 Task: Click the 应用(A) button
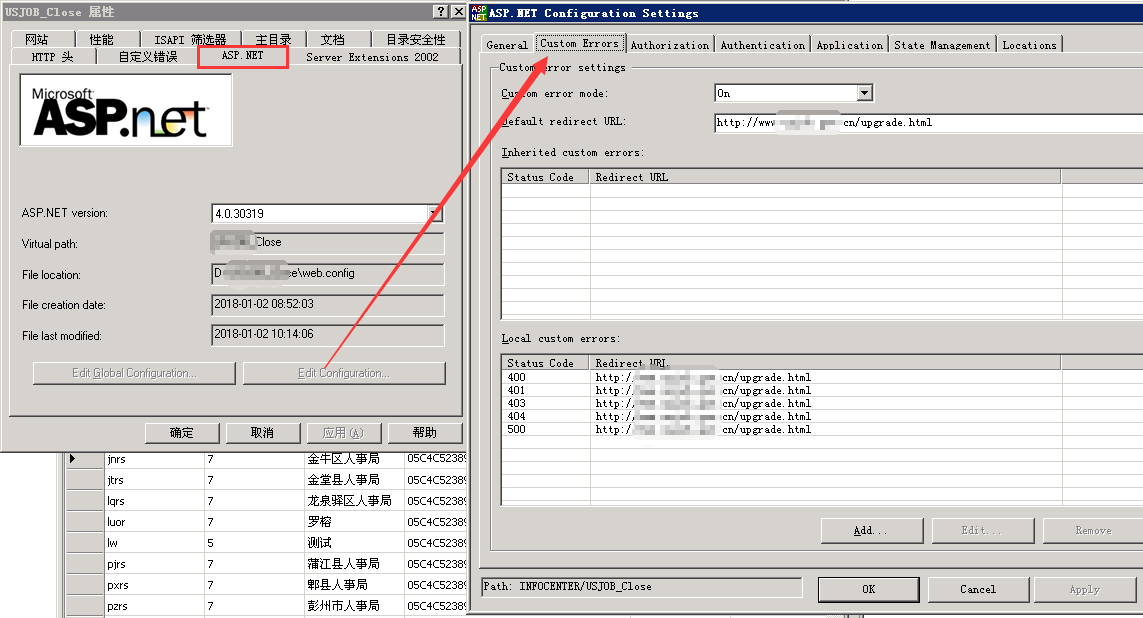click(343, 433)
